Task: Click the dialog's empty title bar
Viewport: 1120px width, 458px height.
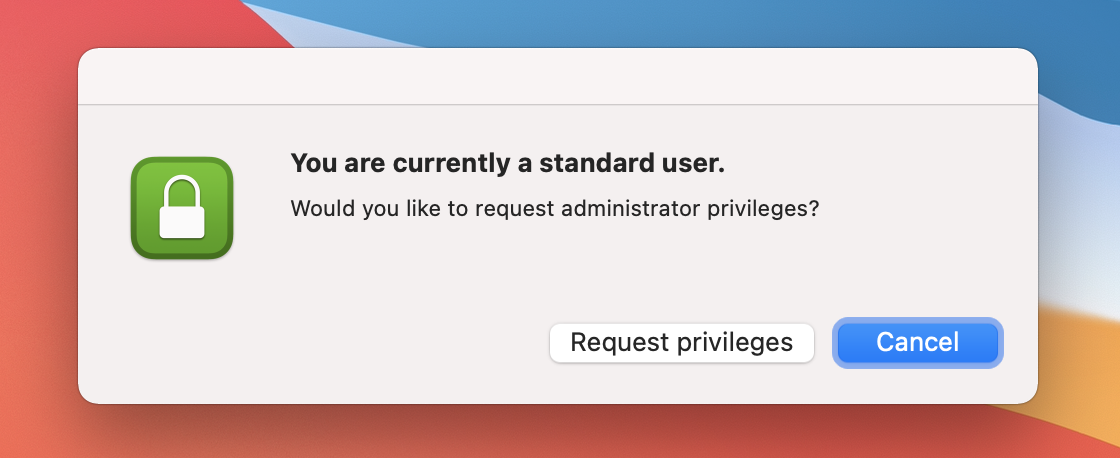Action: (557, 77)
